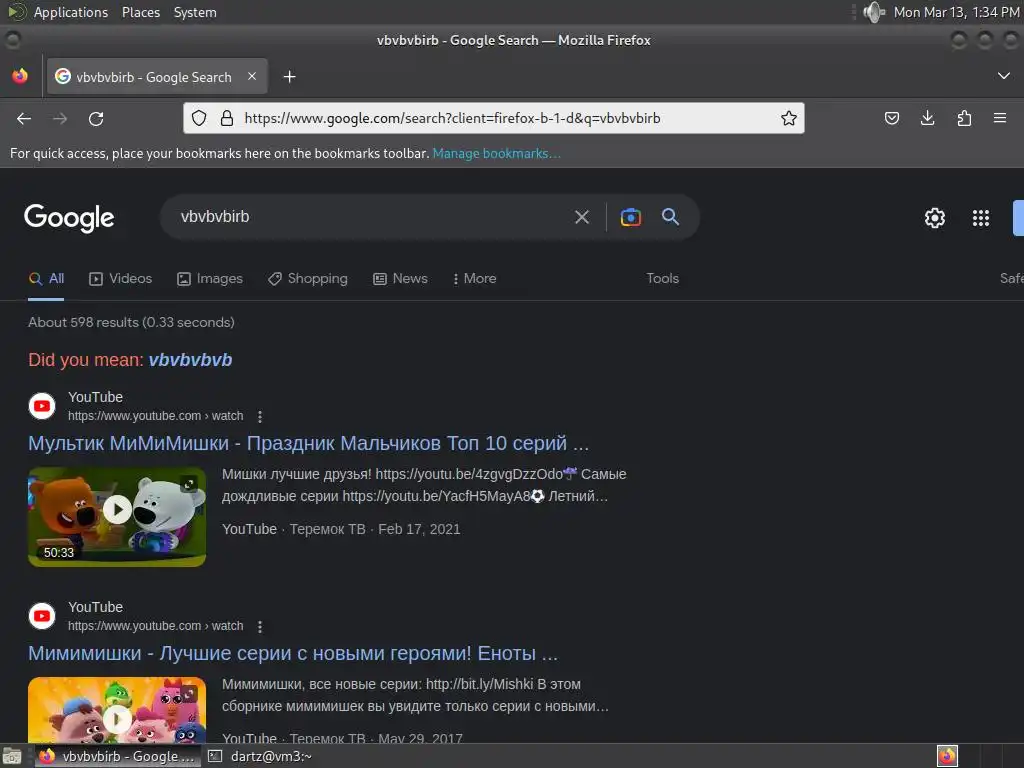Open search Tools options
This screenshot has width=1024, height=768.
point(662,278)
